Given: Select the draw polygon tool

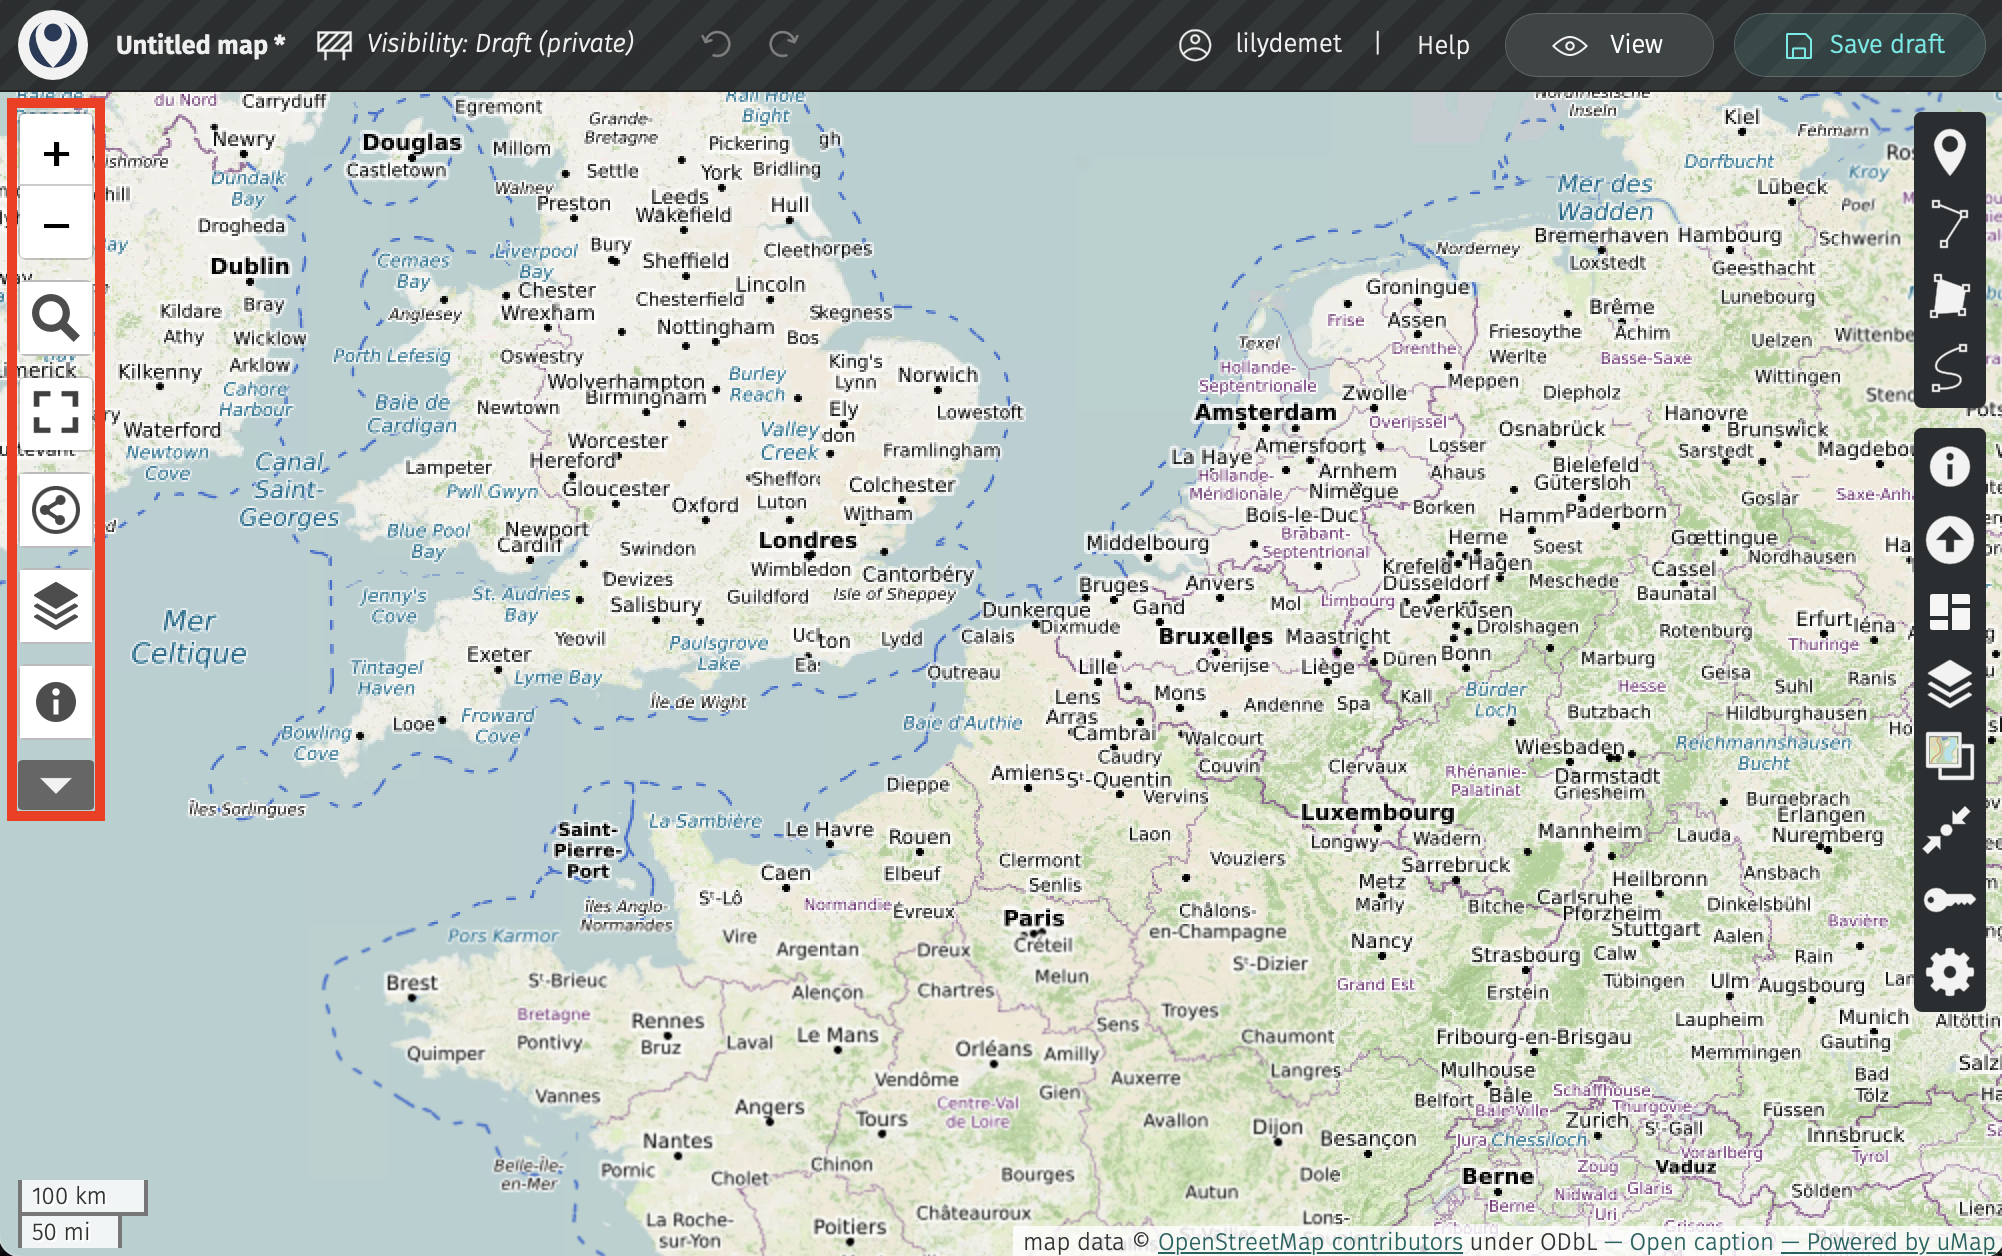Looking at the screenshot, I should 1949,296.
